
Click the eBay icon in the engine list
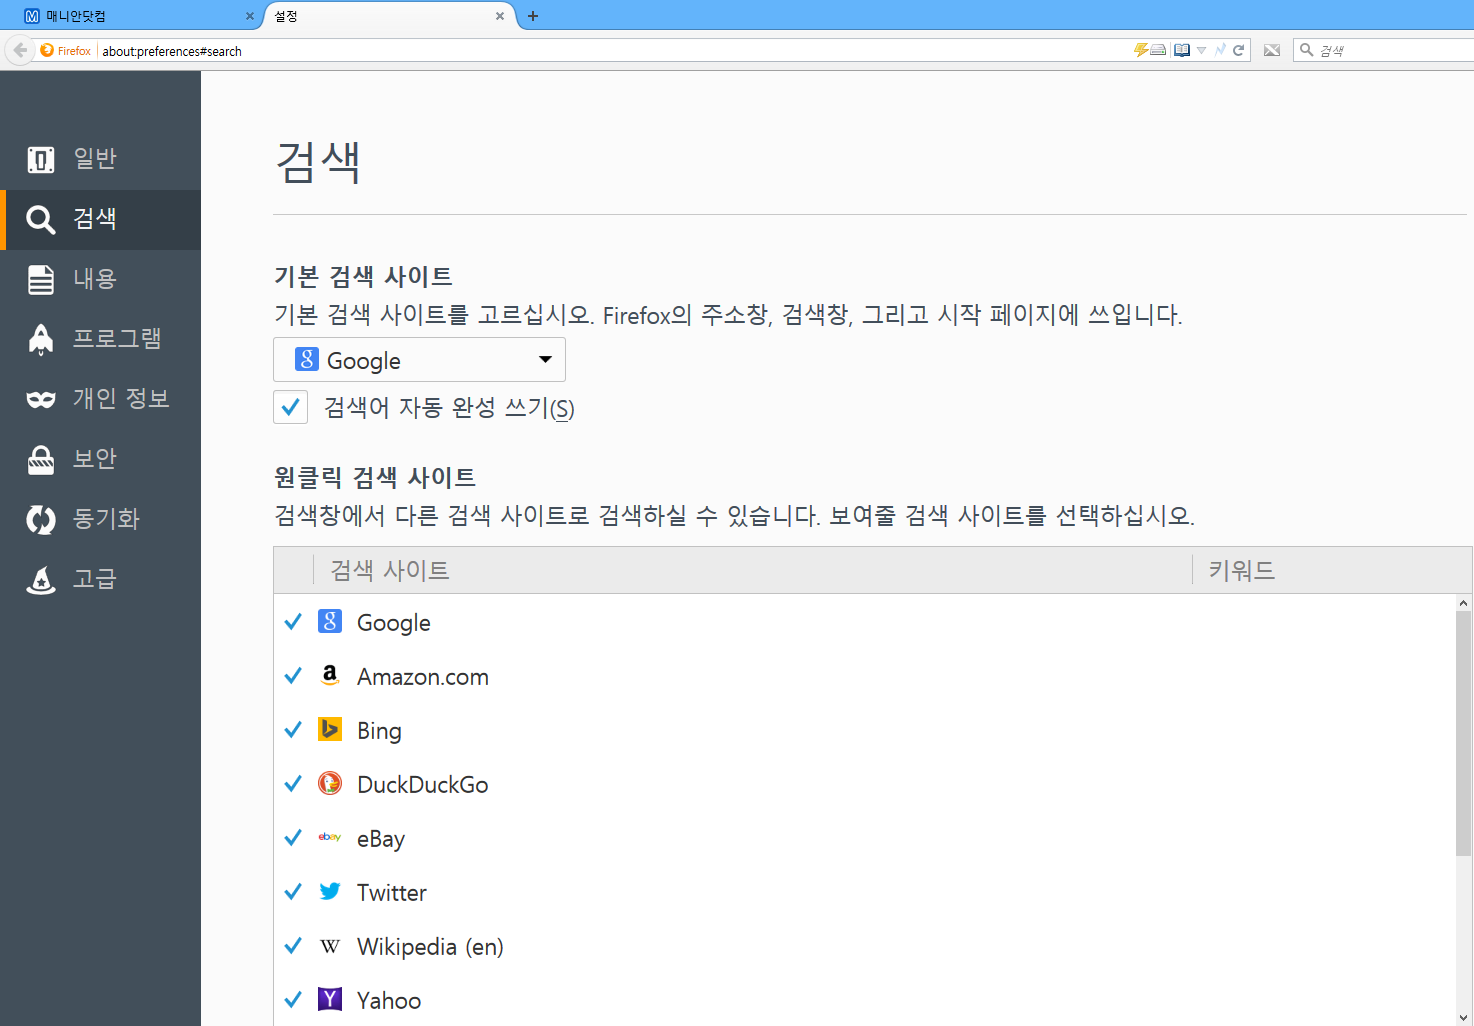tap(330, 837)
